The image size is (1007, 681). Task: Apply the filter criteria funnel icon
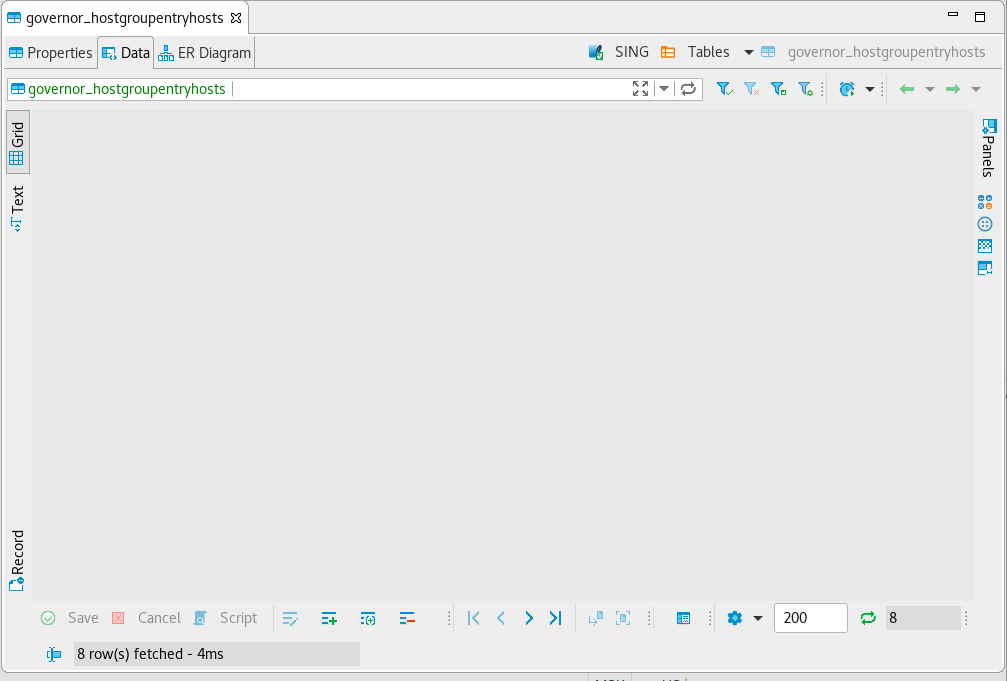pyautogui.click(x=724, y=89)
